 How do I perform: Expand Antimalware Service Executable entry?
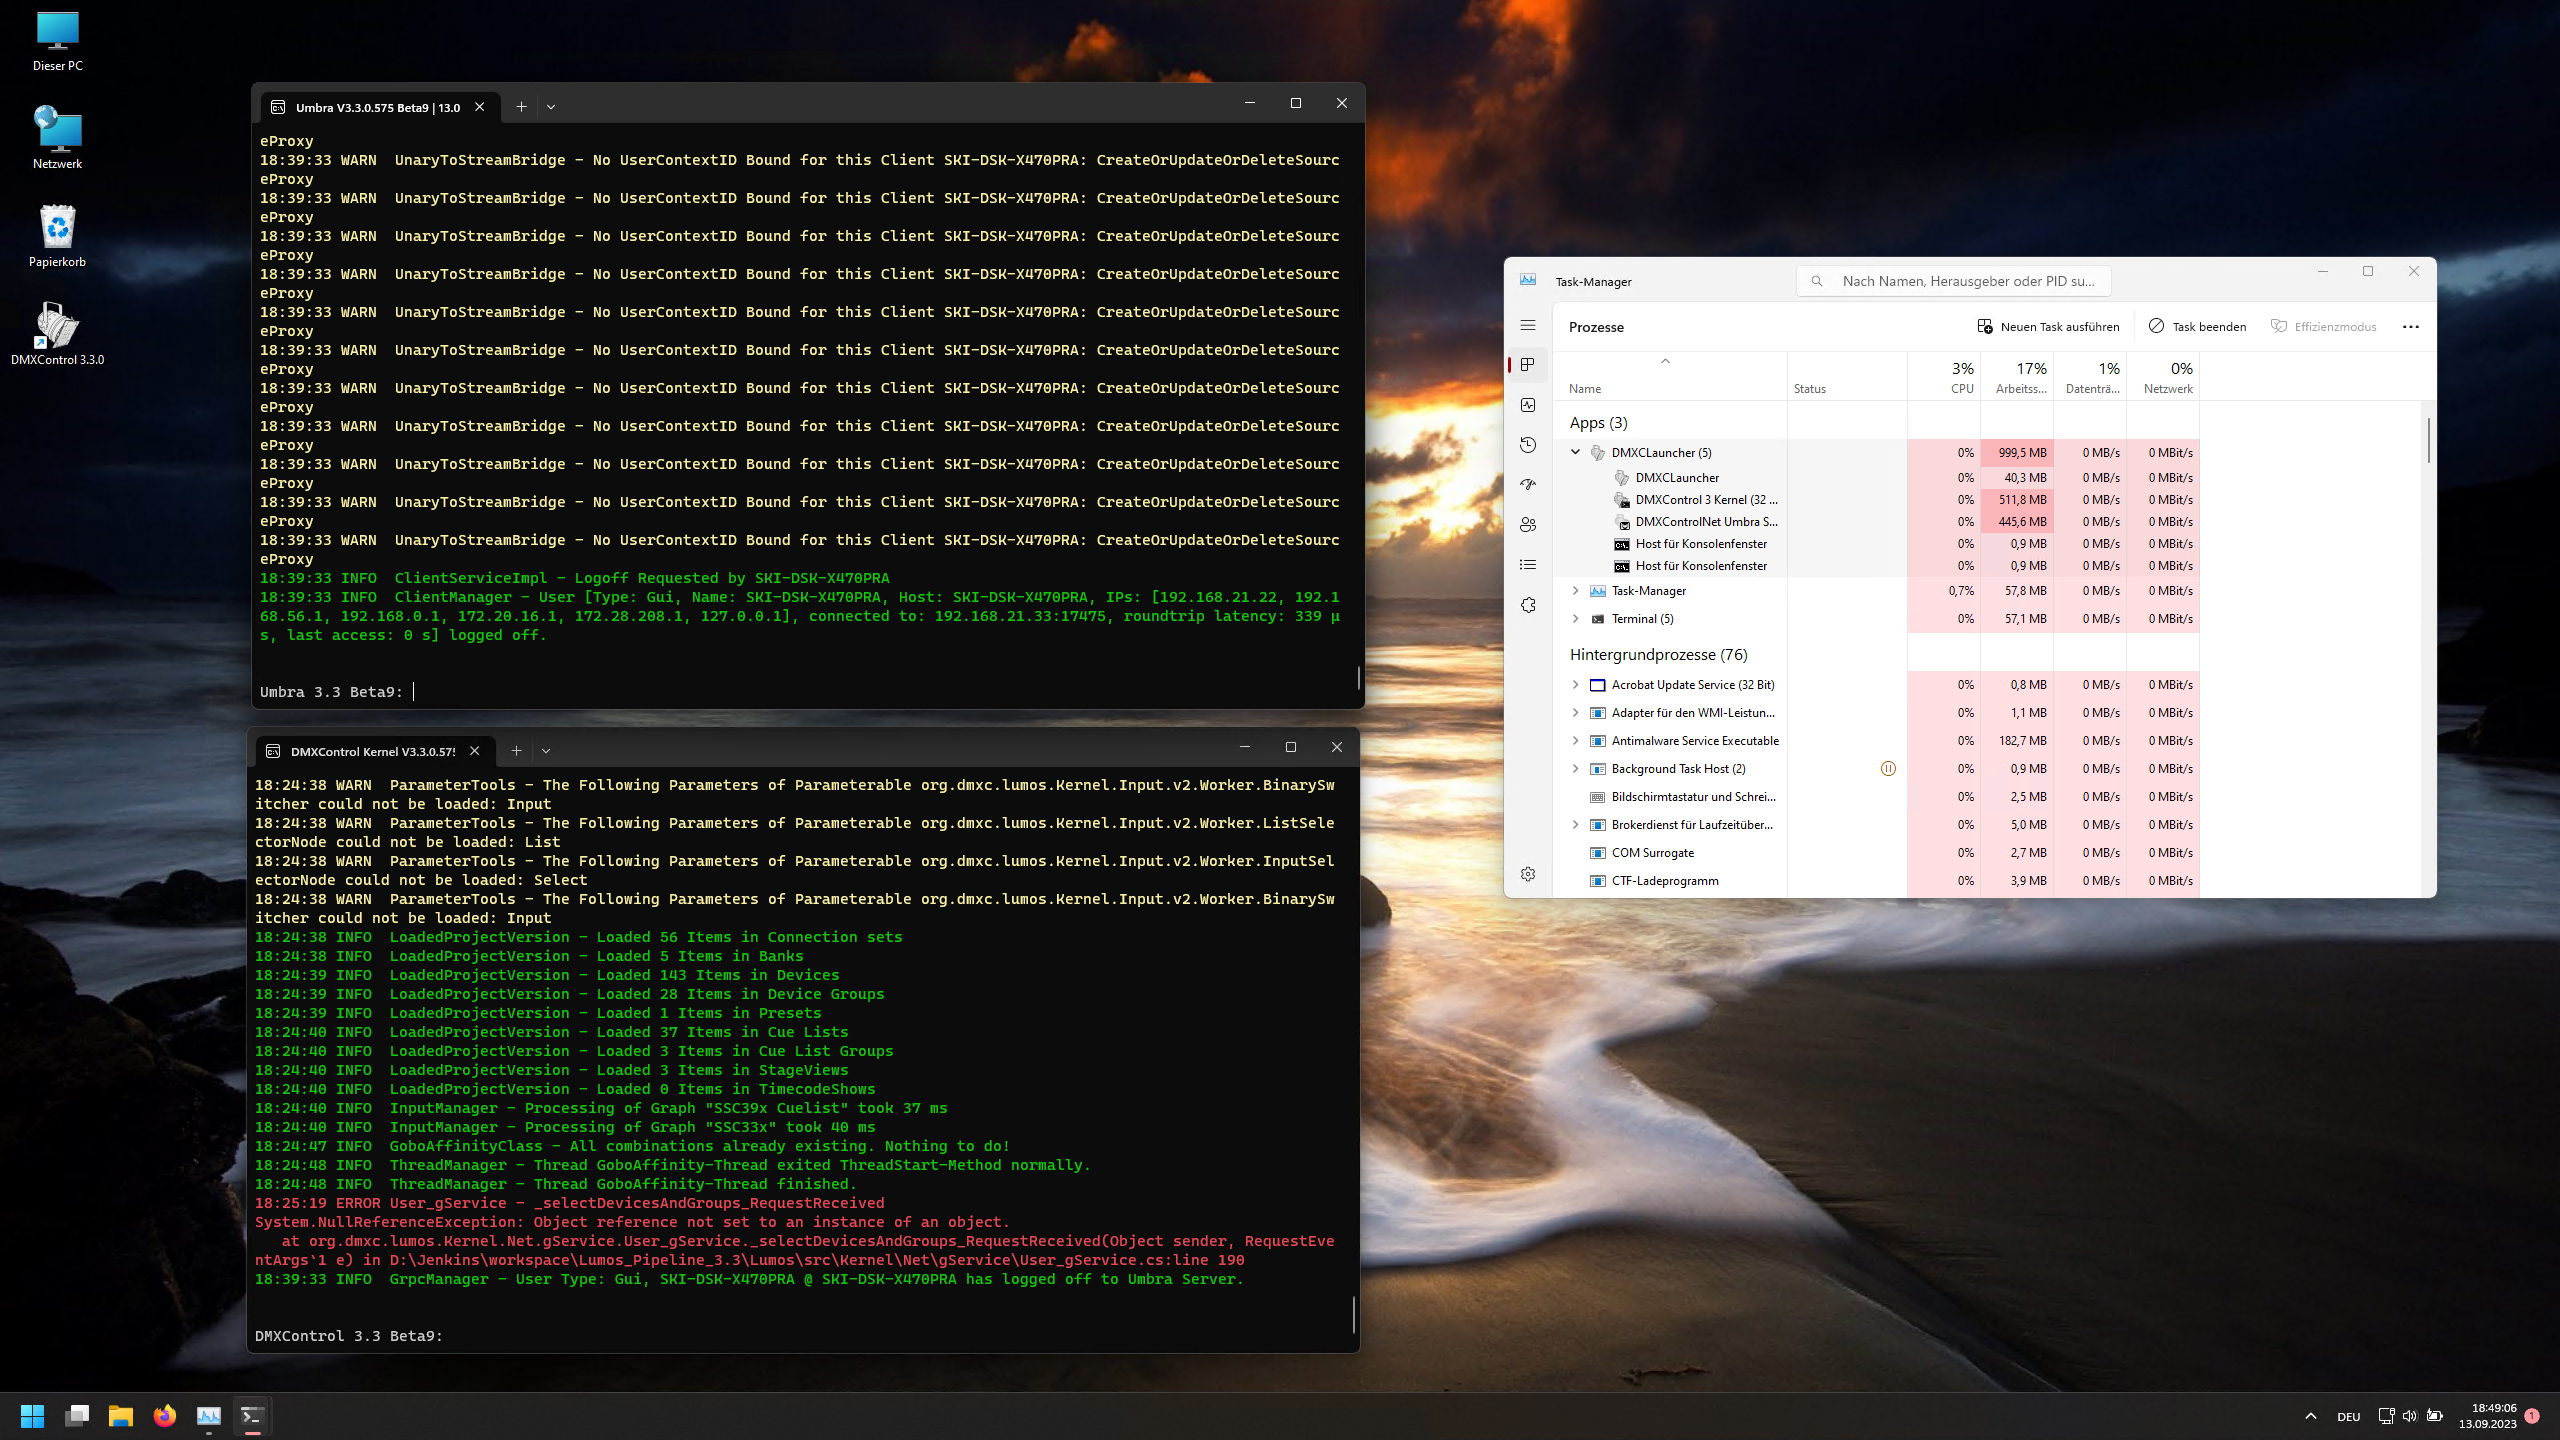click(1575, 741)
